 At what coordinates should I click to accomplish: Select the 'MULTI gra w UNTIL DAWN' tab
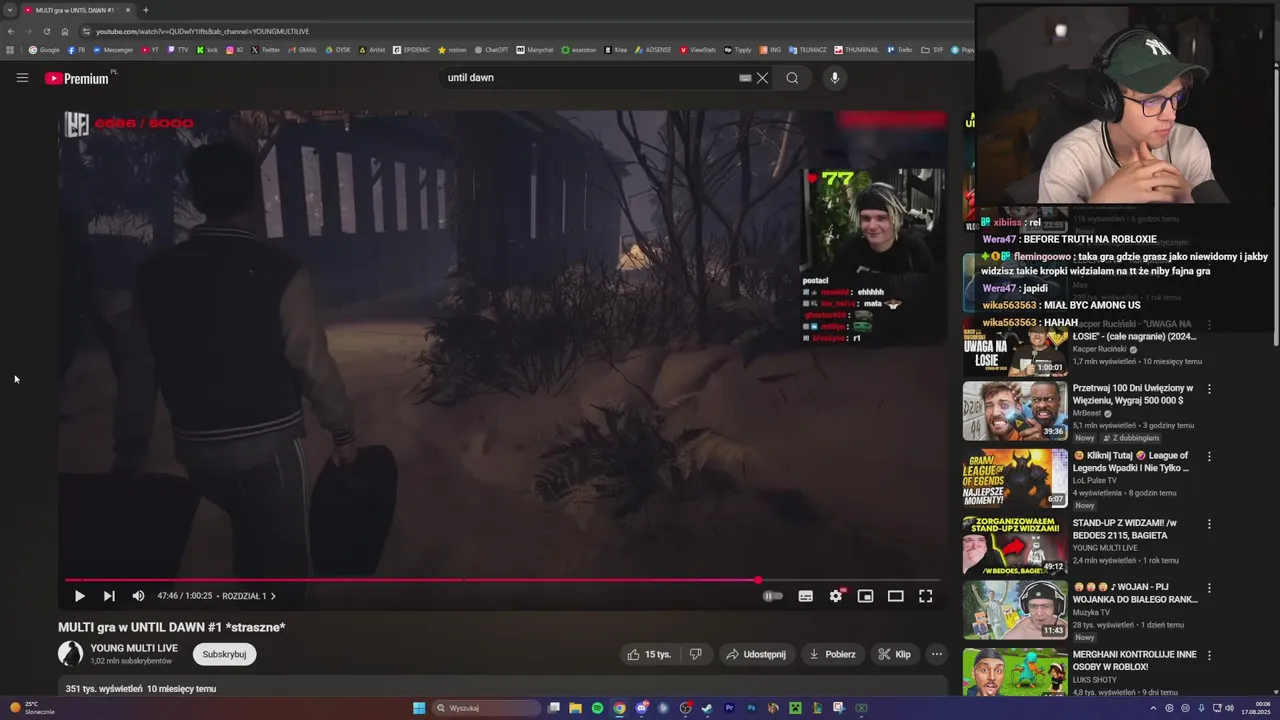[76, 10]
